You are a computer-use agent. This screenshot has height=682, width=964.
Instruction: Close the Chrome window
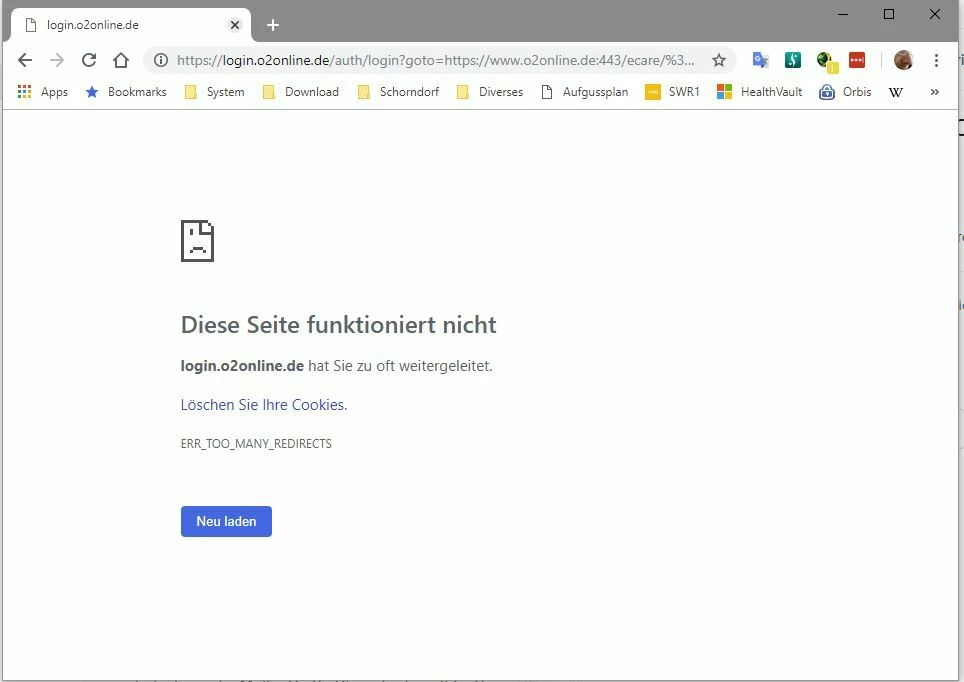tap(935, 14)
